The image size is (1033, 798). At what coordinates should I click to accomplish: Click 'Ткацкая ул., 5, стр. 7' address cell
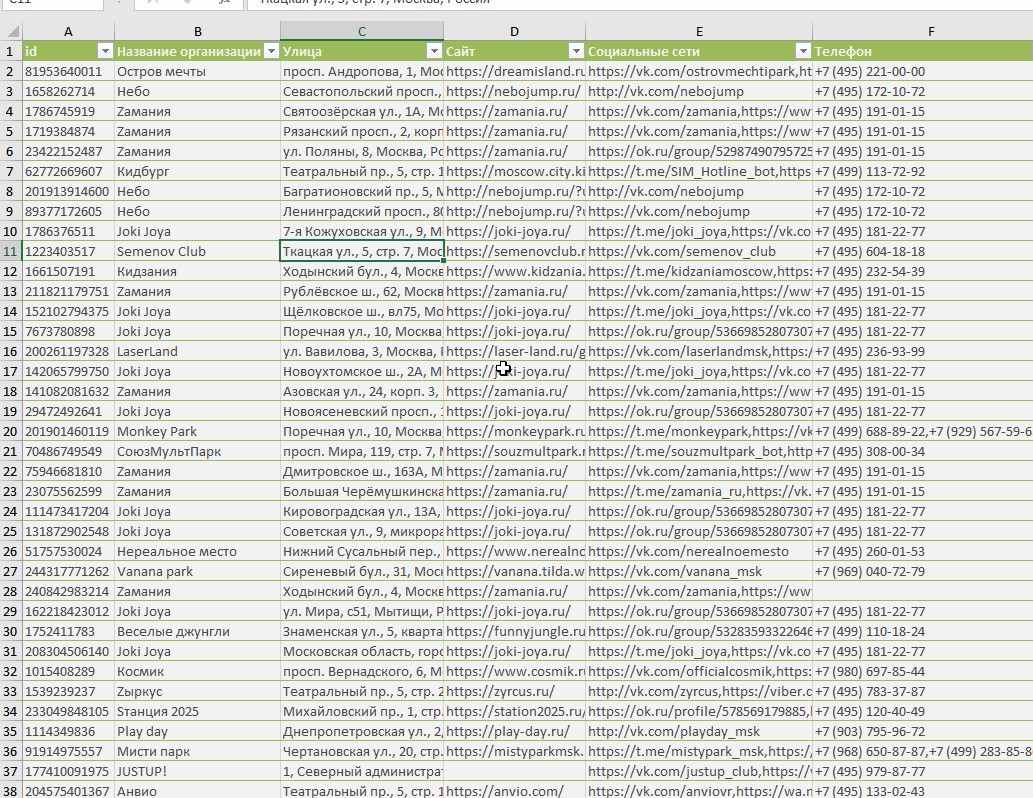click(362, 252)
